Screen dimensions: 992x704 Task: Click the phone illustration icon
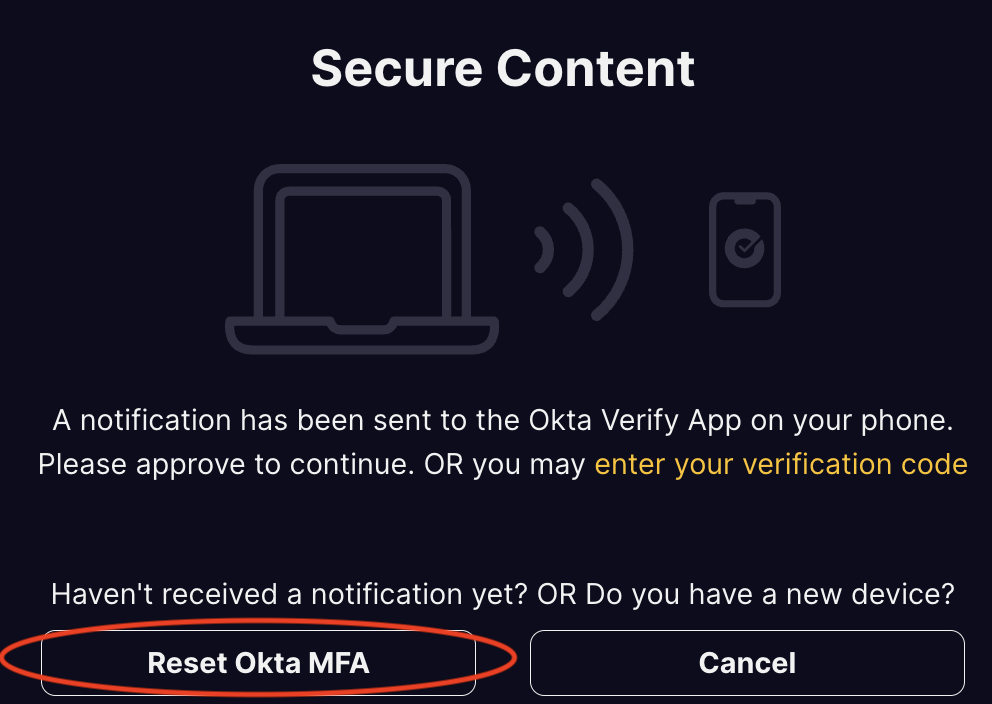(744, 250)
